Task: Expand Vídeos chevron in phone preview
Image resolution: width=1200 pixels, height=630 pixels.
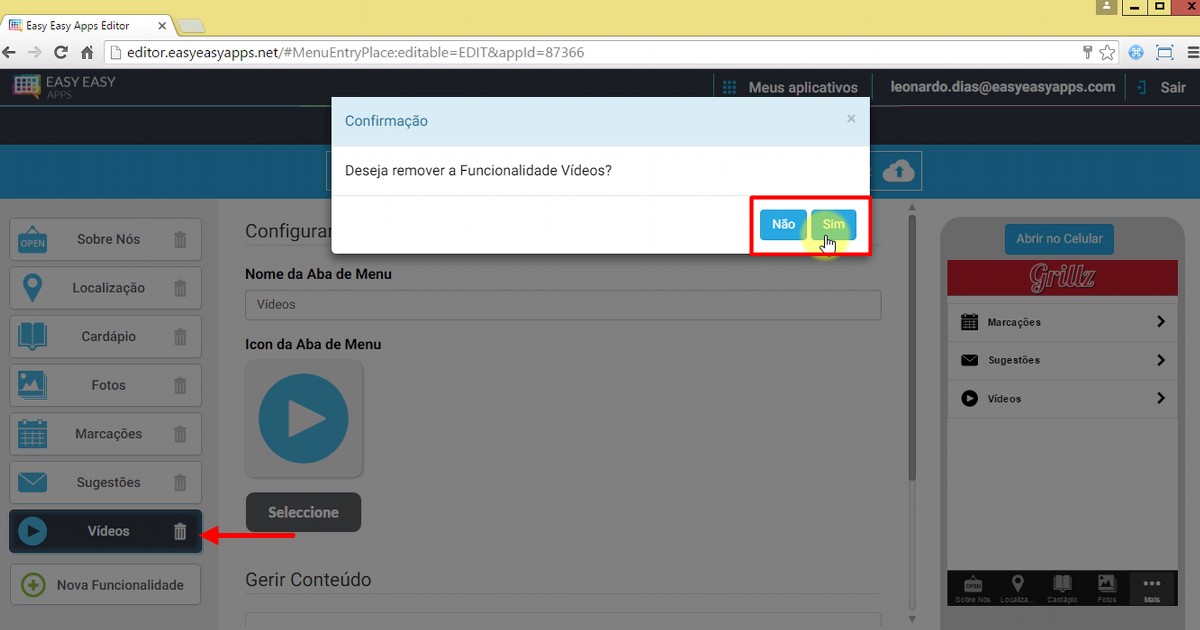Action: pos(1160,398)
